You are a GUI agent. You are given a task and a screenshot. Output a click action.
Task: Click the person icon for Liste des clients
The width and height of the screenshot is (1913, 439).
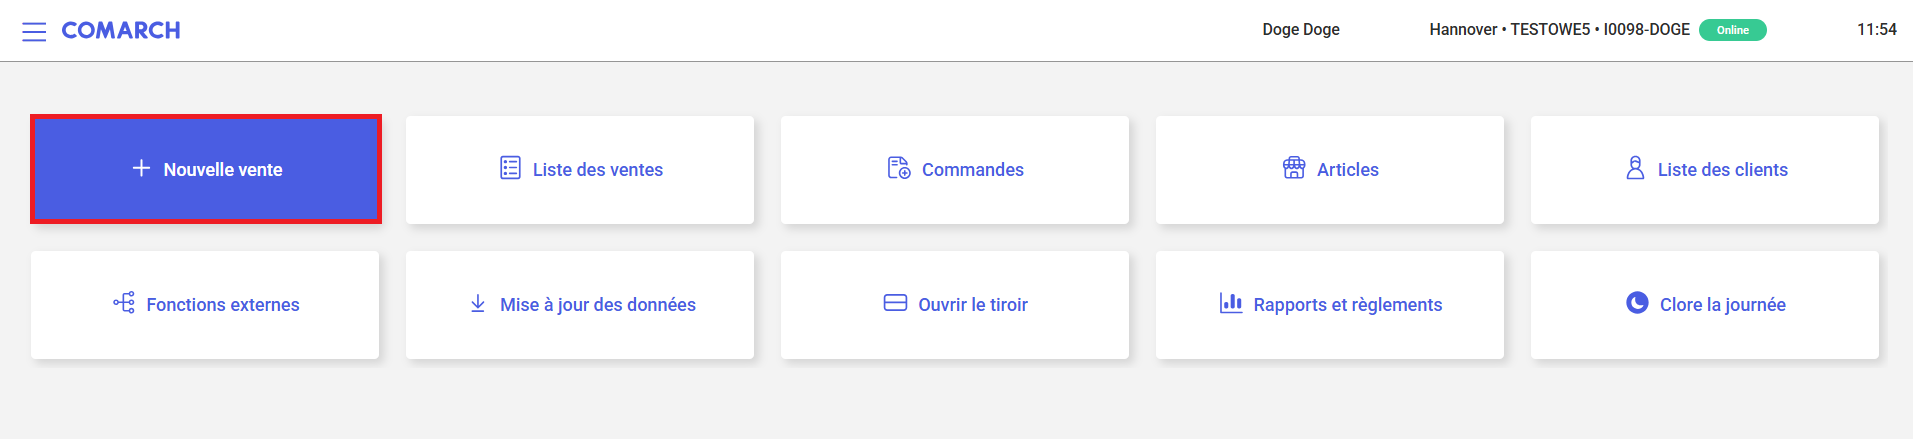[x=1635, y=168]
